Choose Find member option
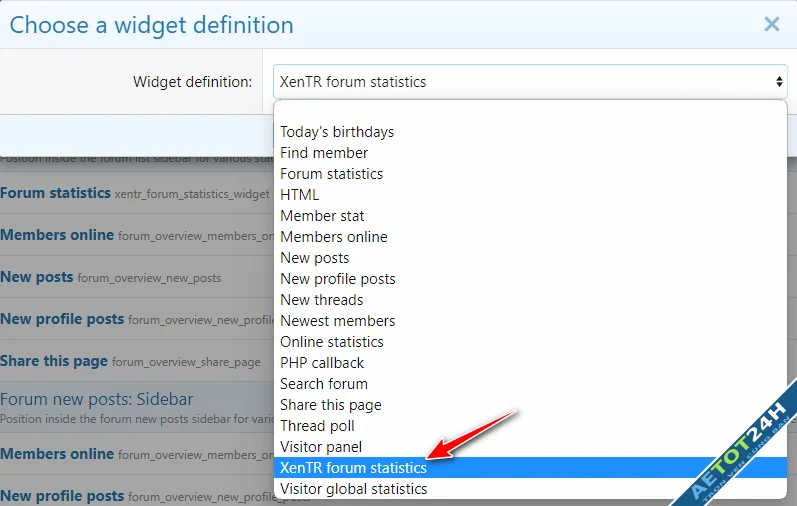 pyautogui.click(x=324, y=153)
